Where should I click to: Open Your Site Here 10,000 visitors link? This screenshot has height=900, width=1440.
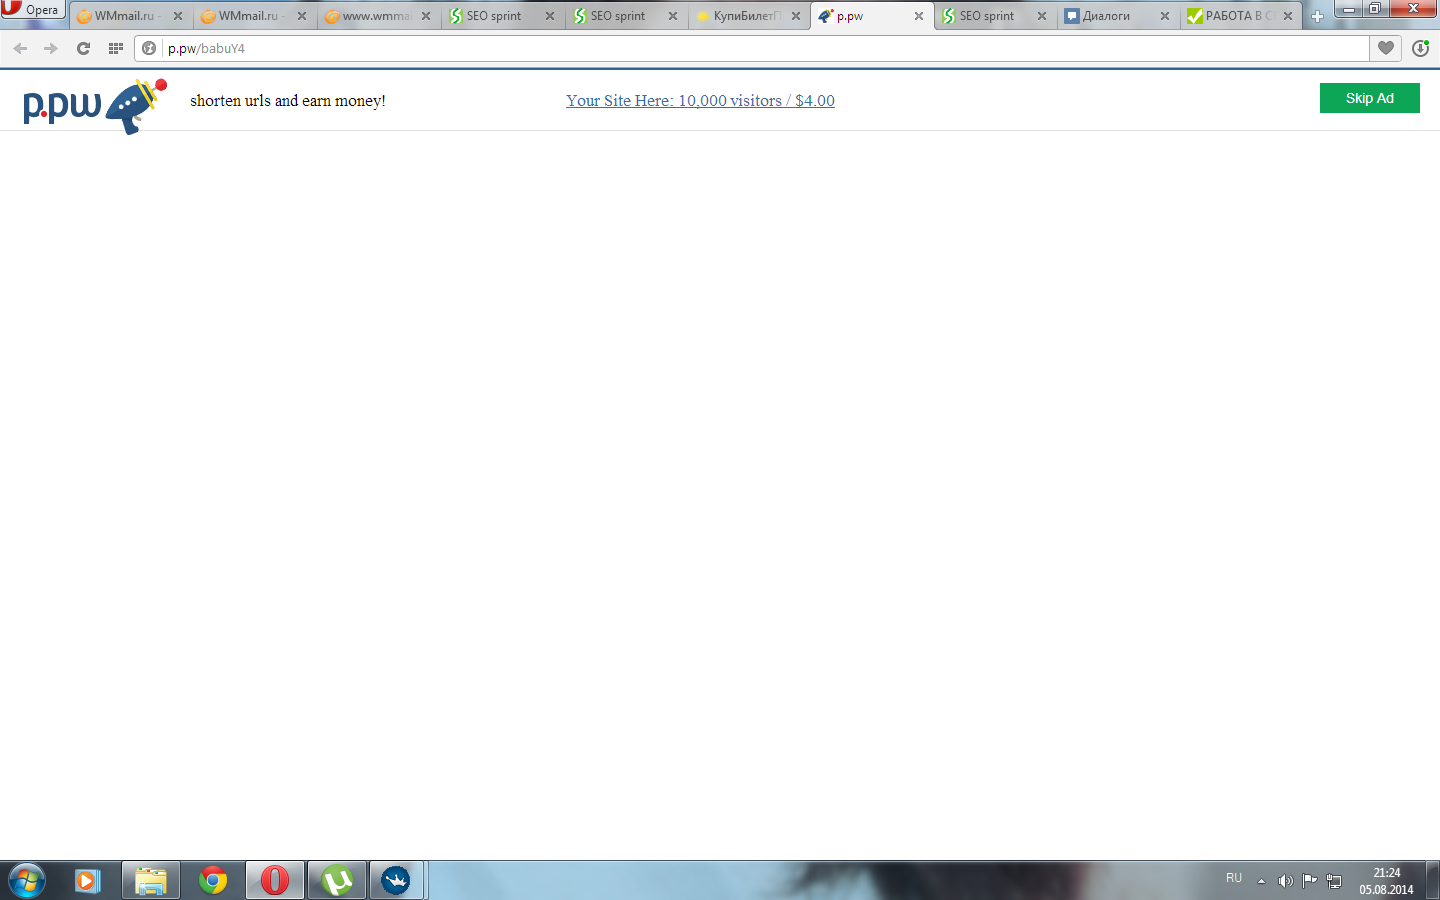point(700,100)
